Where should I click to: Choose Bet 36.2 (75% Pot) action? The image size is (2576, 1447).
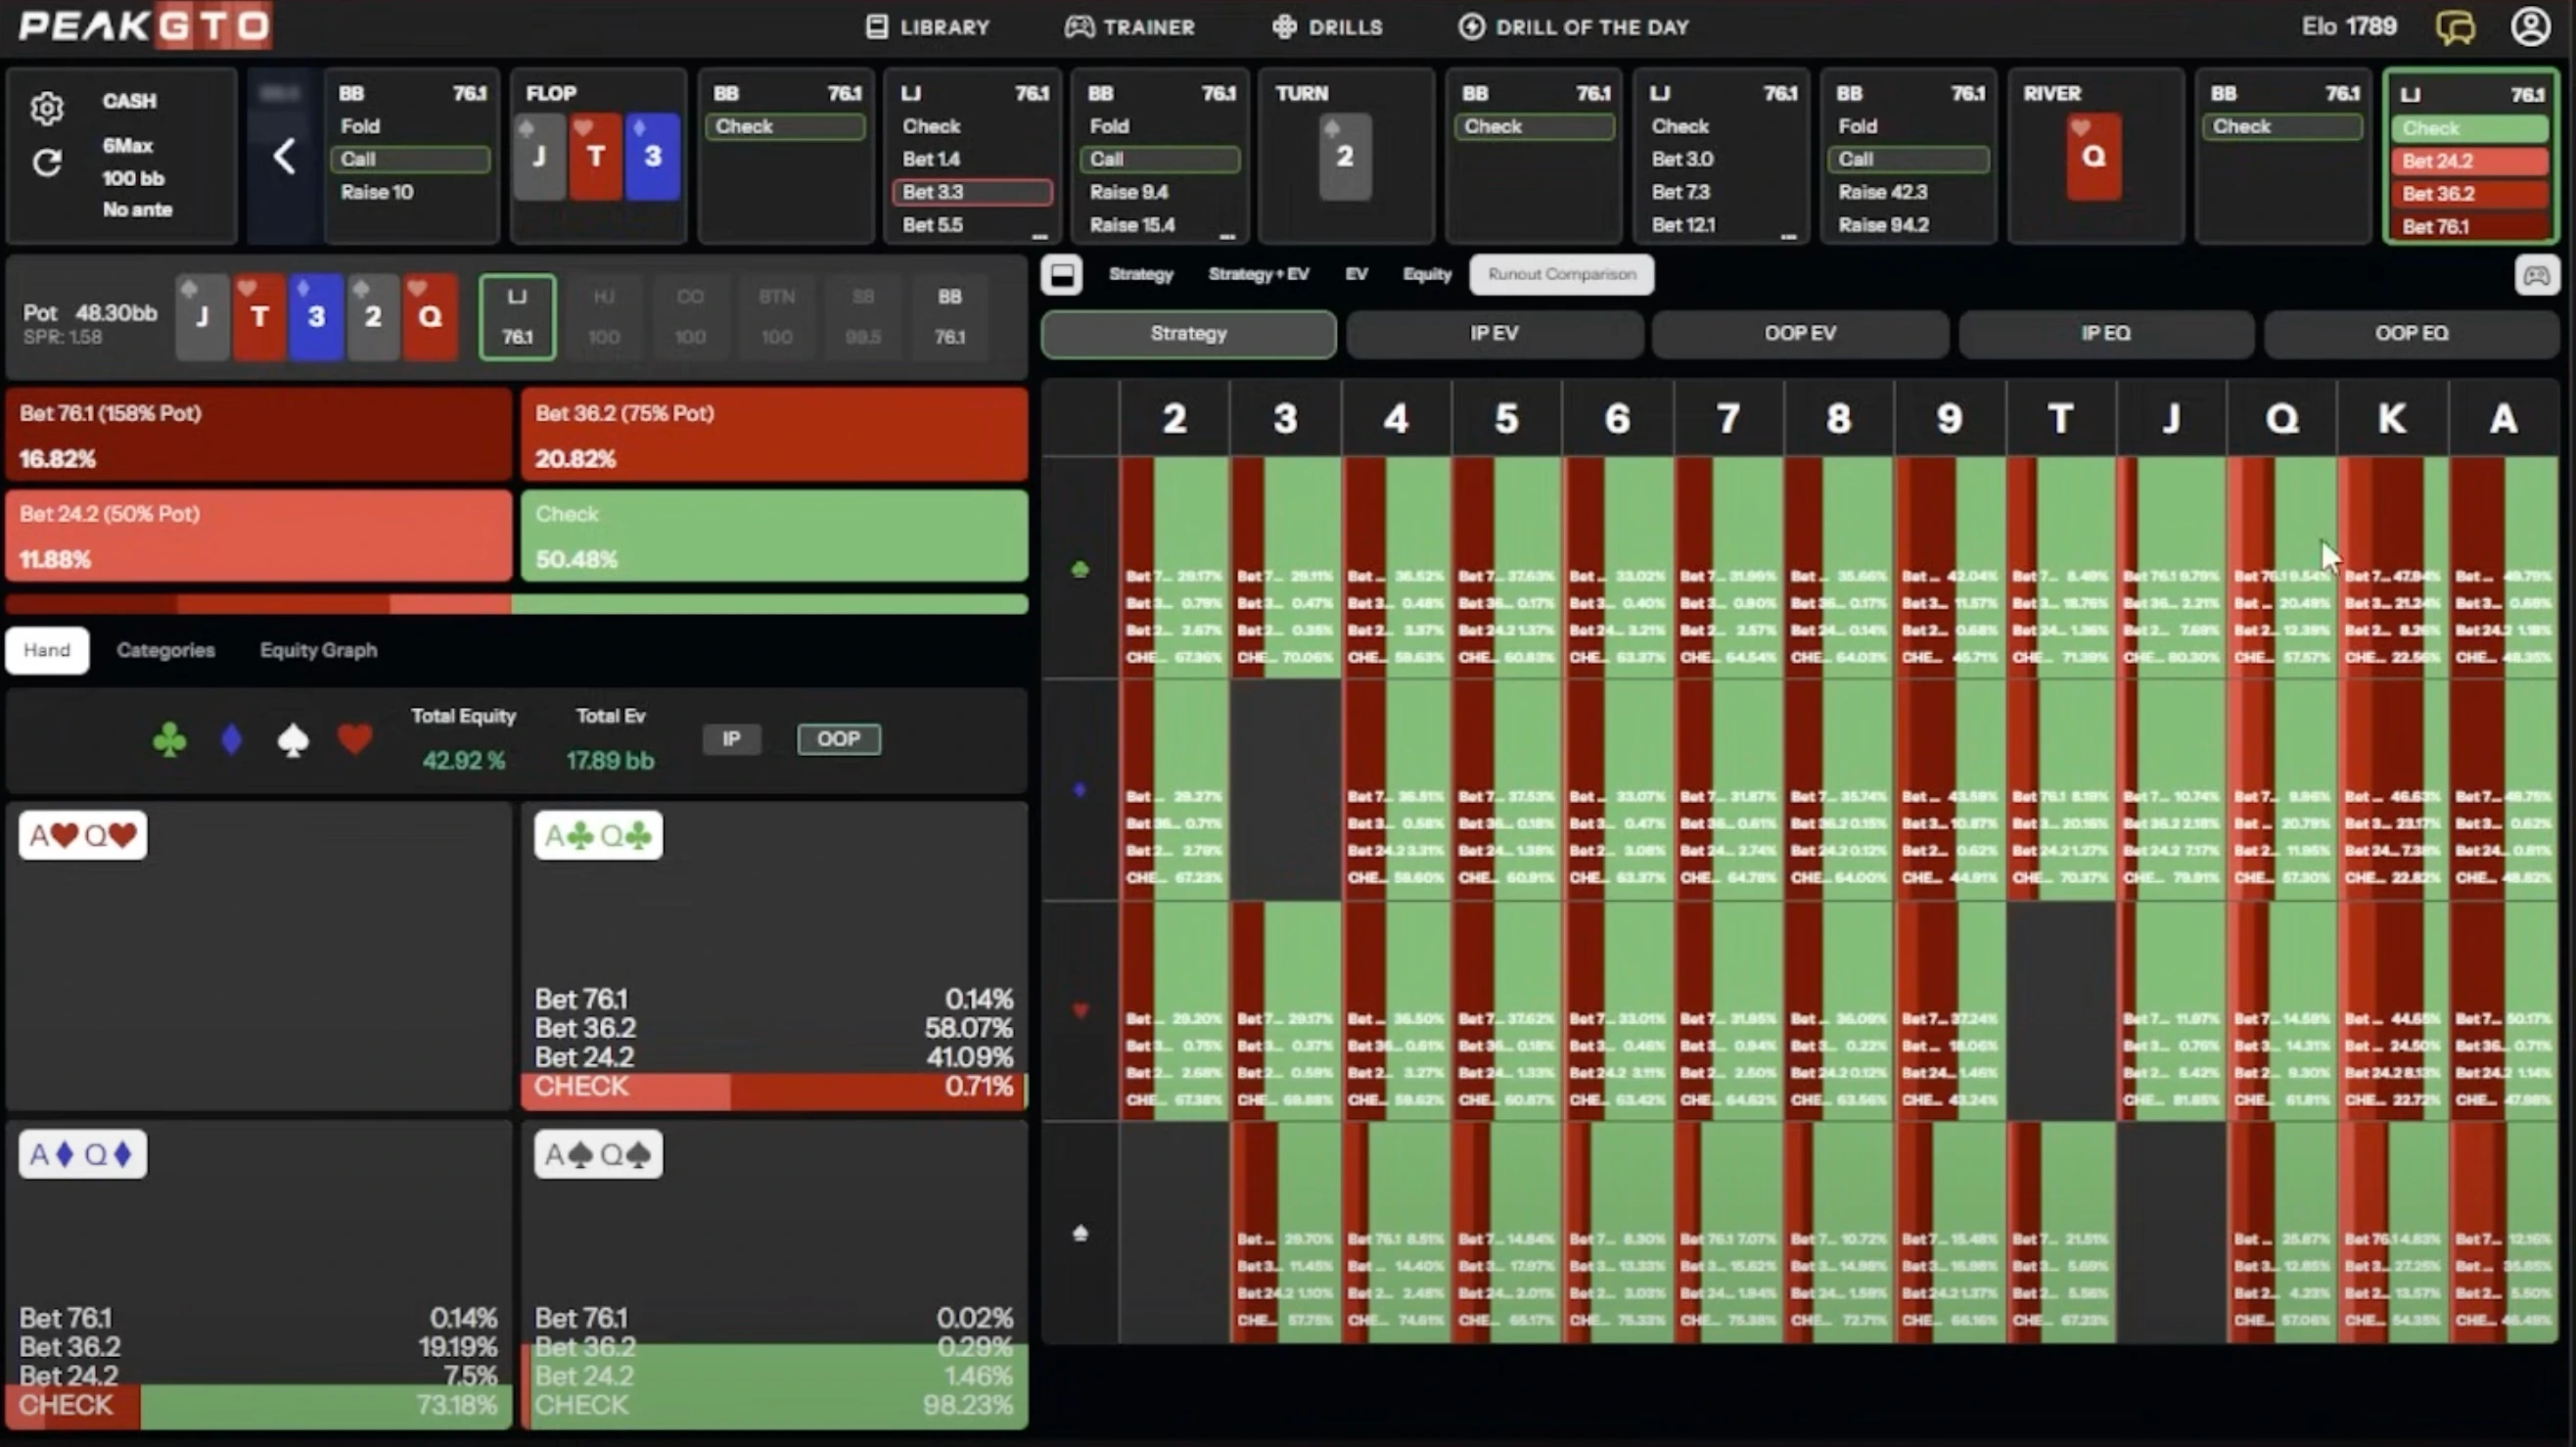pos(773,435)
